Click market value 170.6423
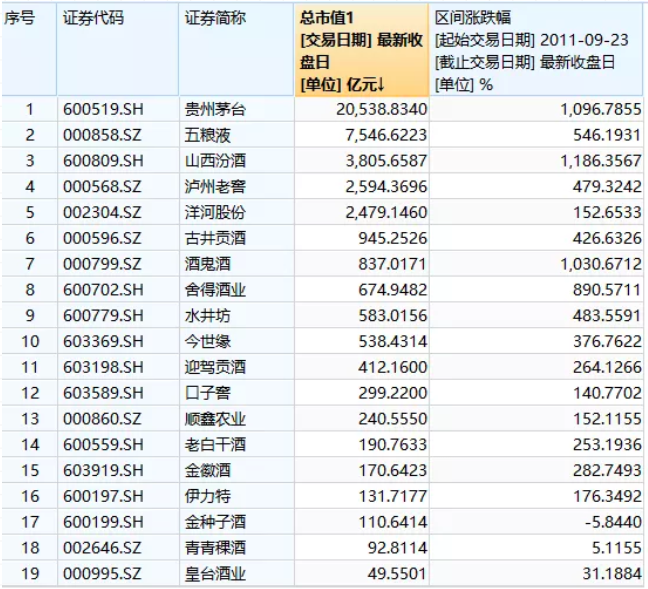The width and height of the screenshot is (648, 589). click(x=393, y=470)
